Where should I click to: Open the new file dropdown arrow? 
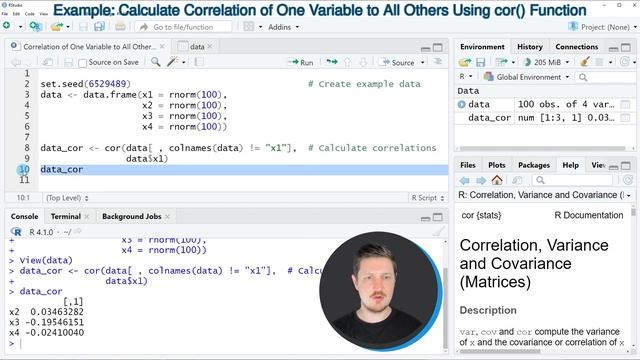(20, 27)
